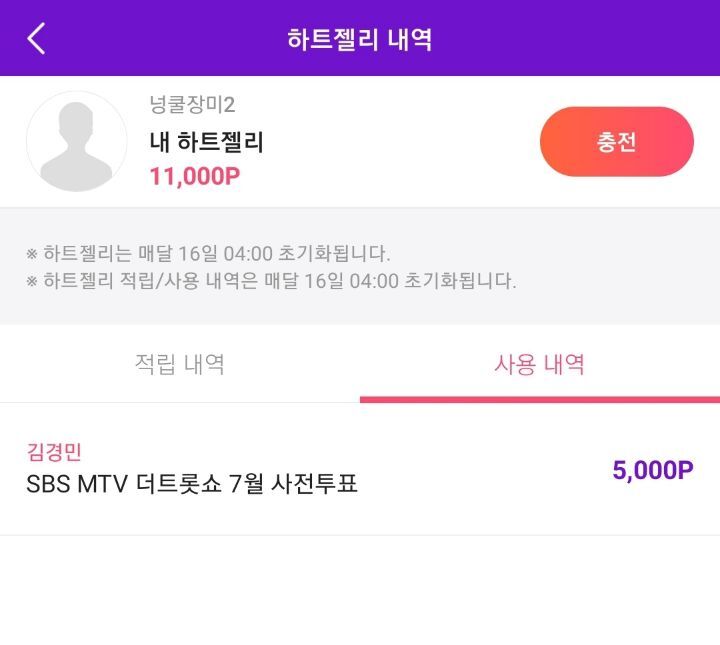Tap the 11,000P heart jelly balance
Viewport: 720px width, 645px height.
click(x=195, y=176)
